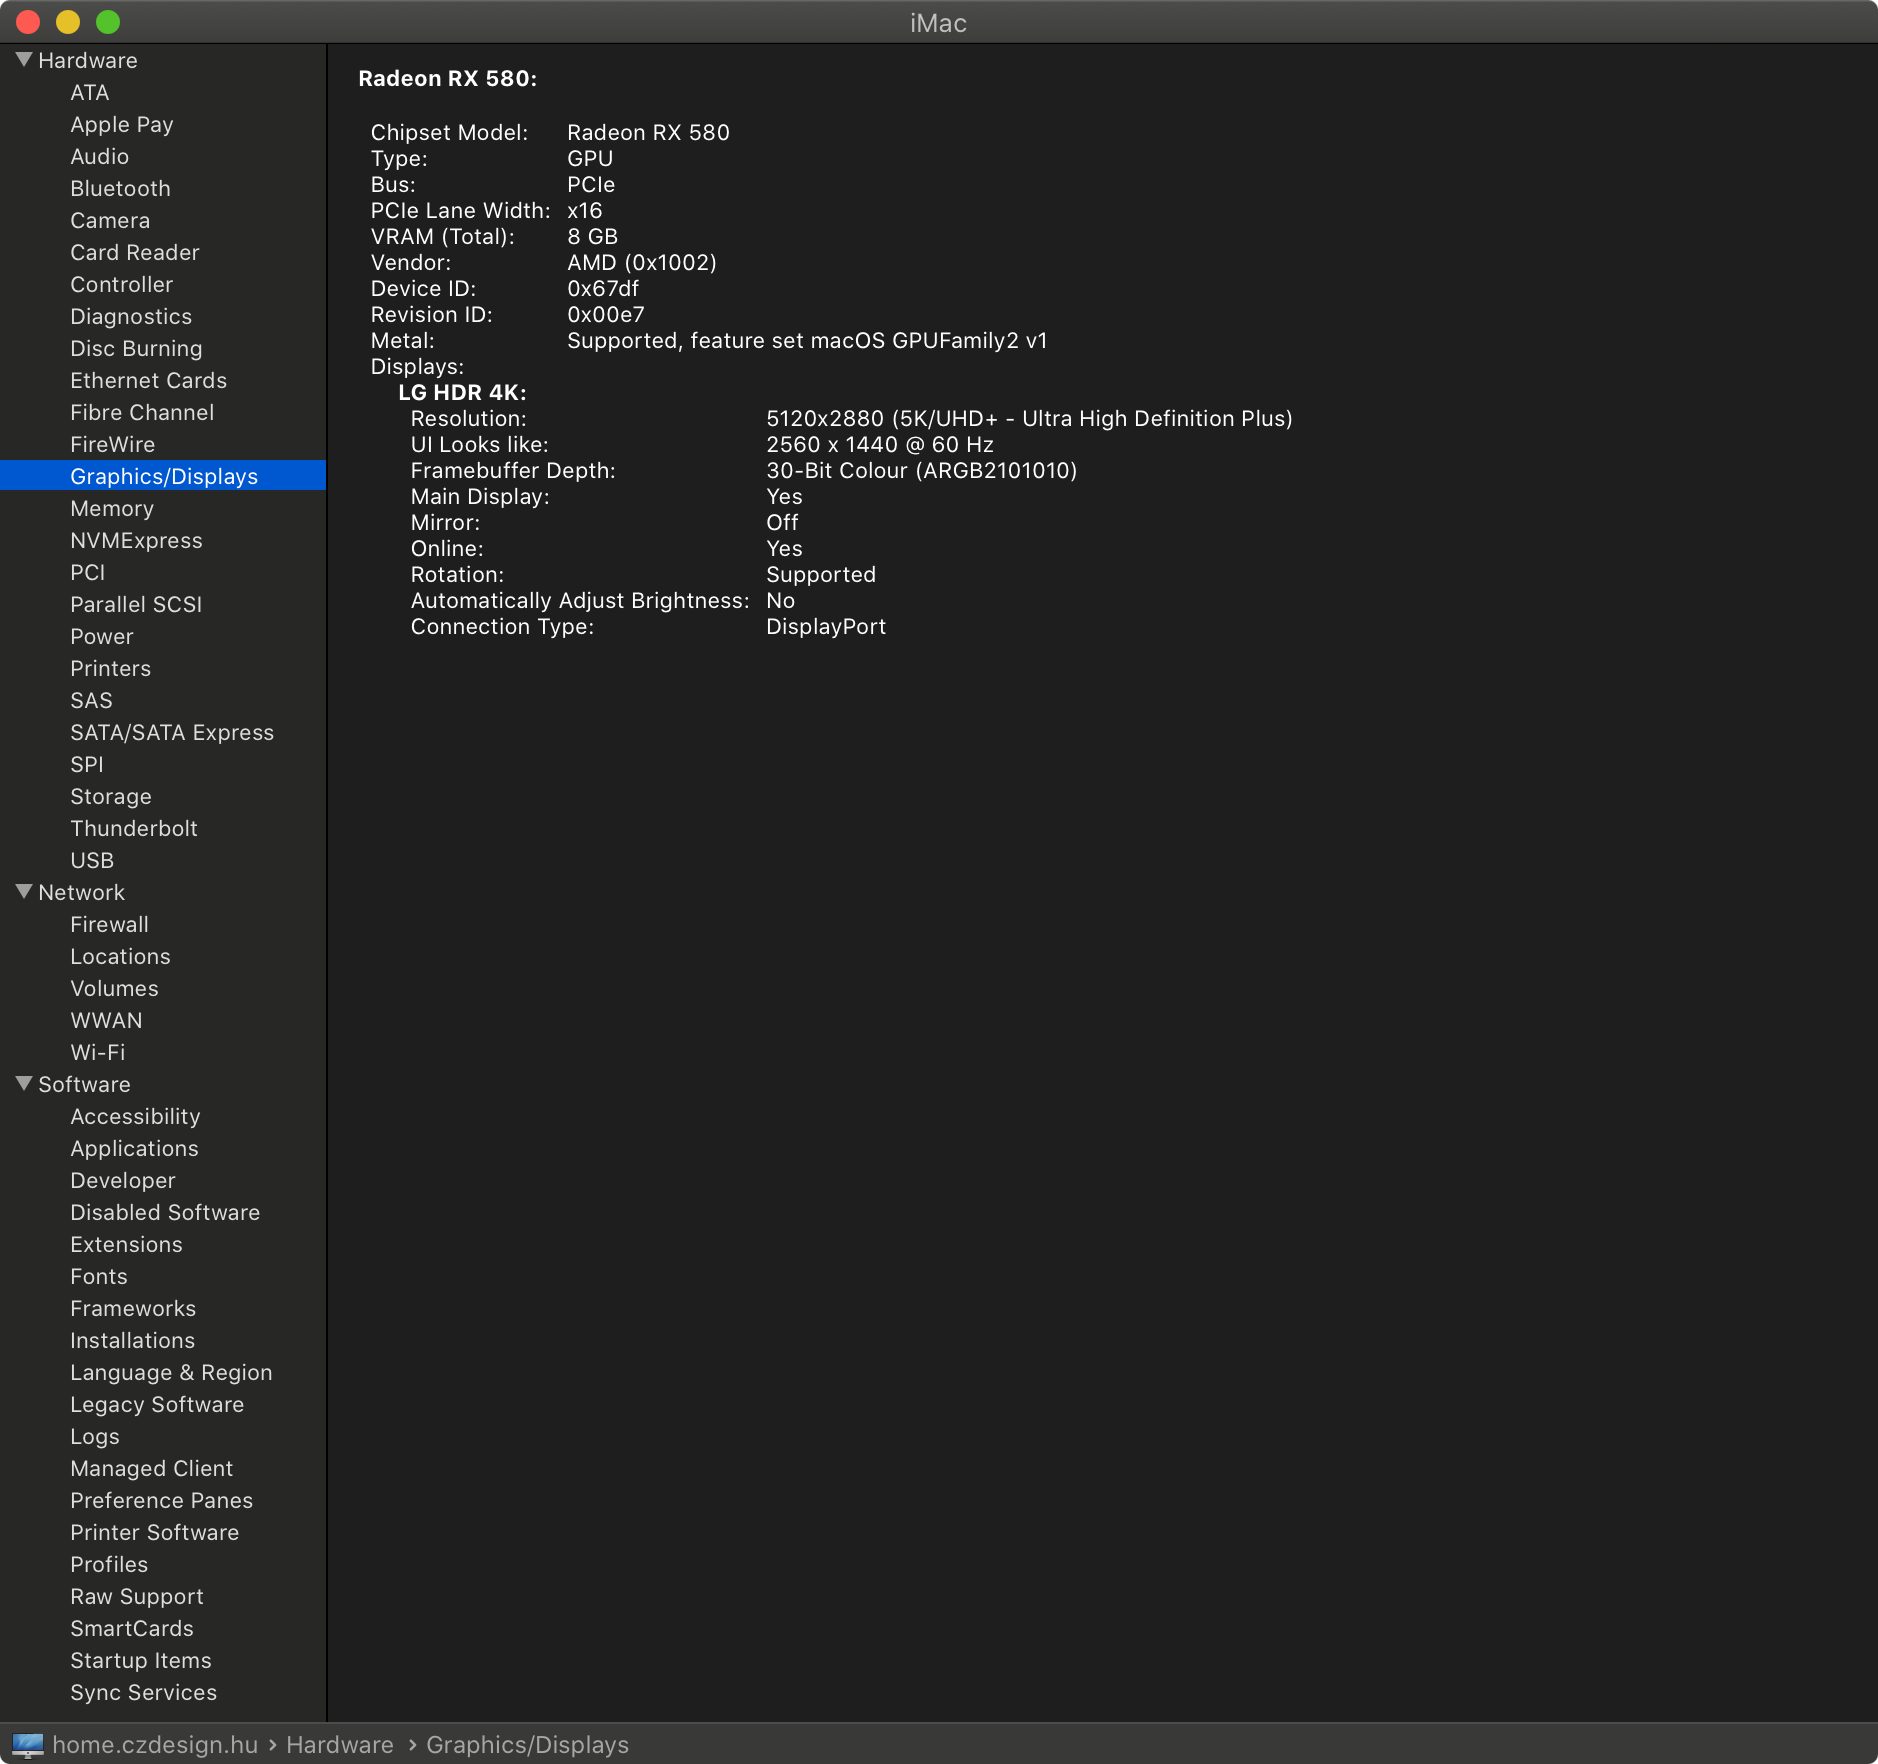Select the SAS entry
Screen dimensions: 1878x1764
tap(92, 701)
